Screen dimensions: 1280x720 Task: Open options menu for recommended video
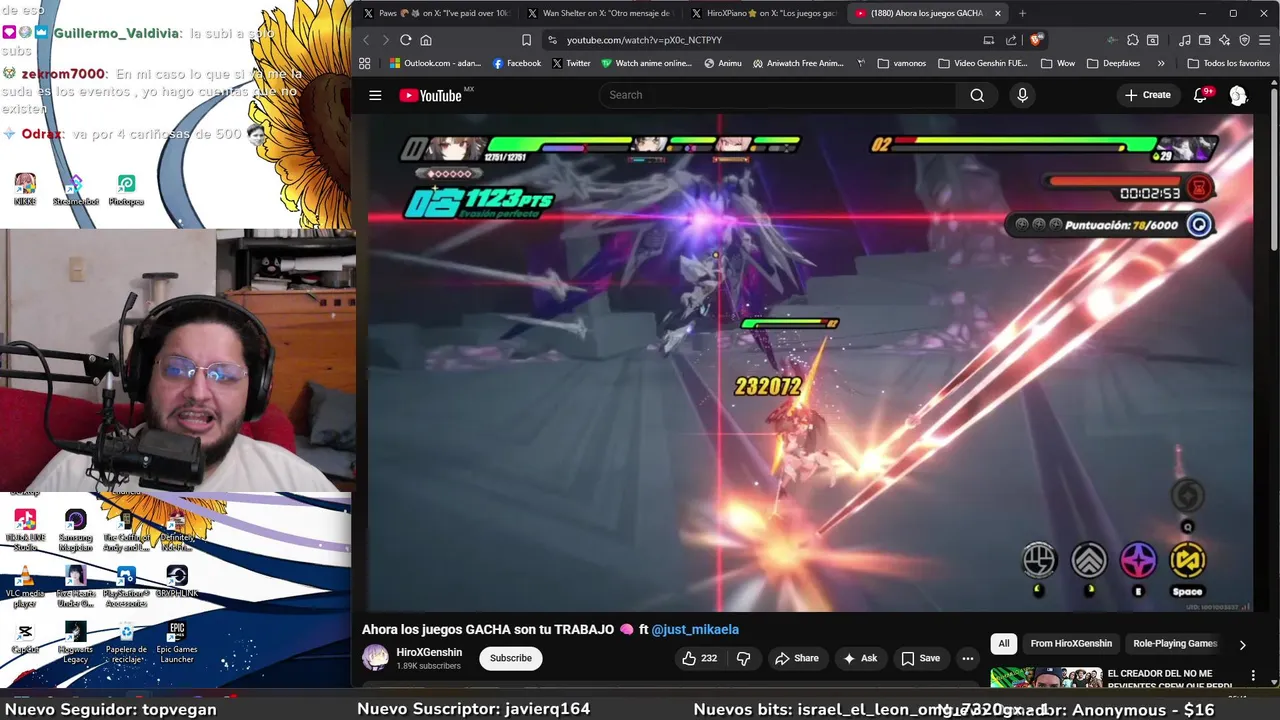pyautogui.click(x=1253, y=676)
